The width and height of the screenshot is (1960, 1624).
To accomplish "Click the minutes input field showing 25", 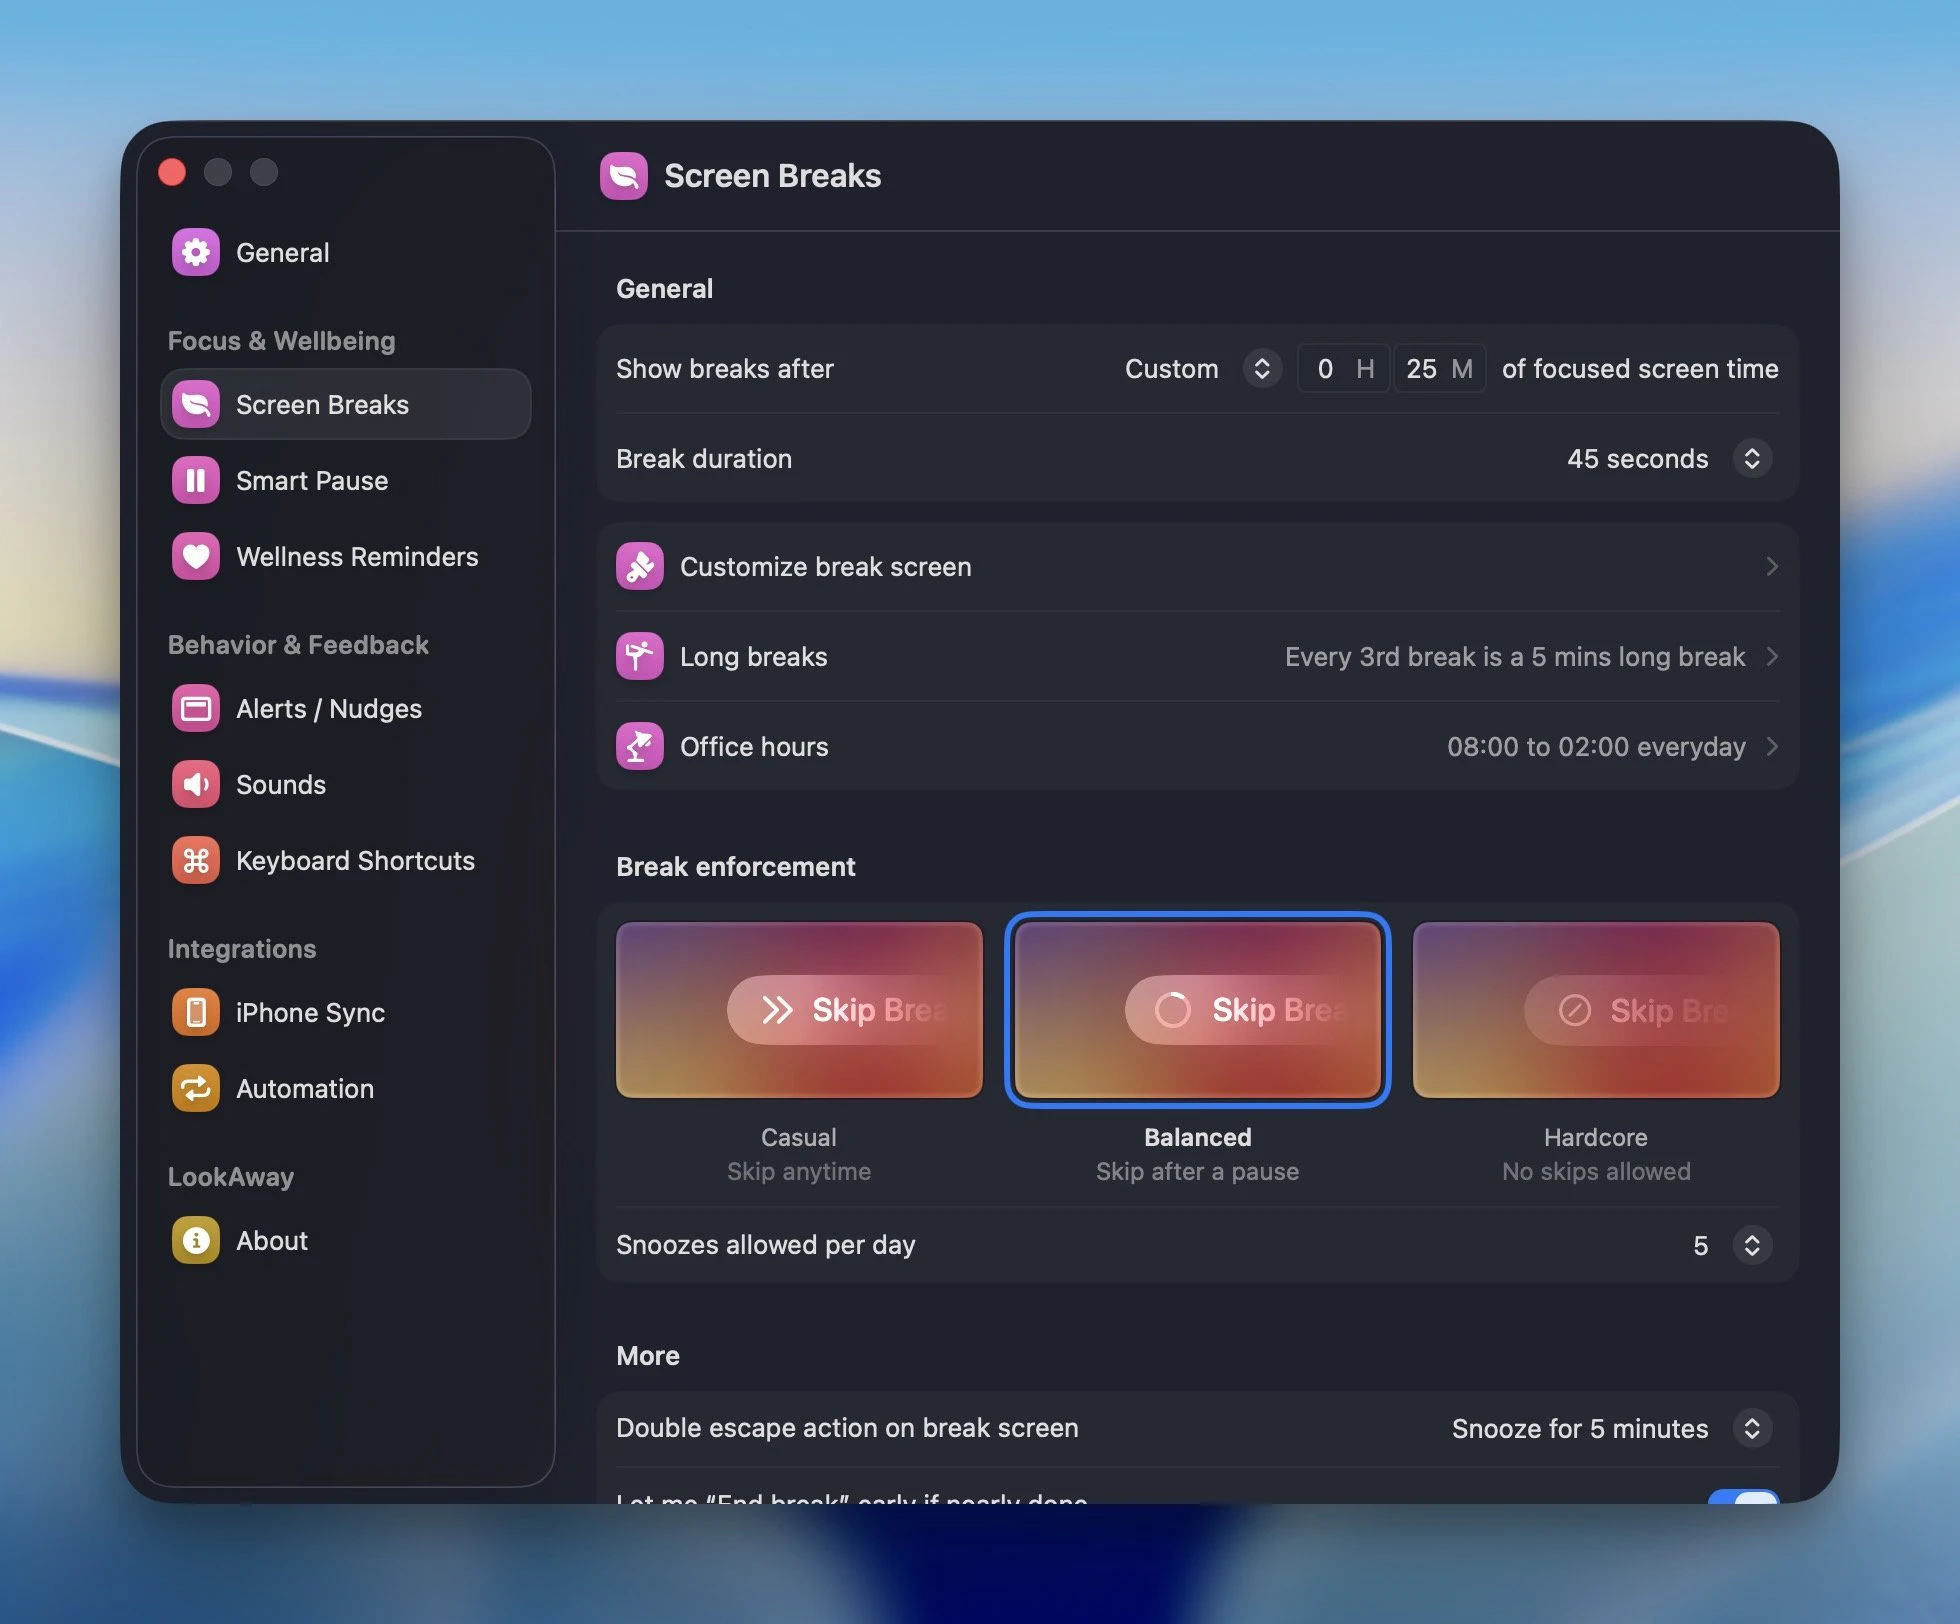I will (1421, 369).
